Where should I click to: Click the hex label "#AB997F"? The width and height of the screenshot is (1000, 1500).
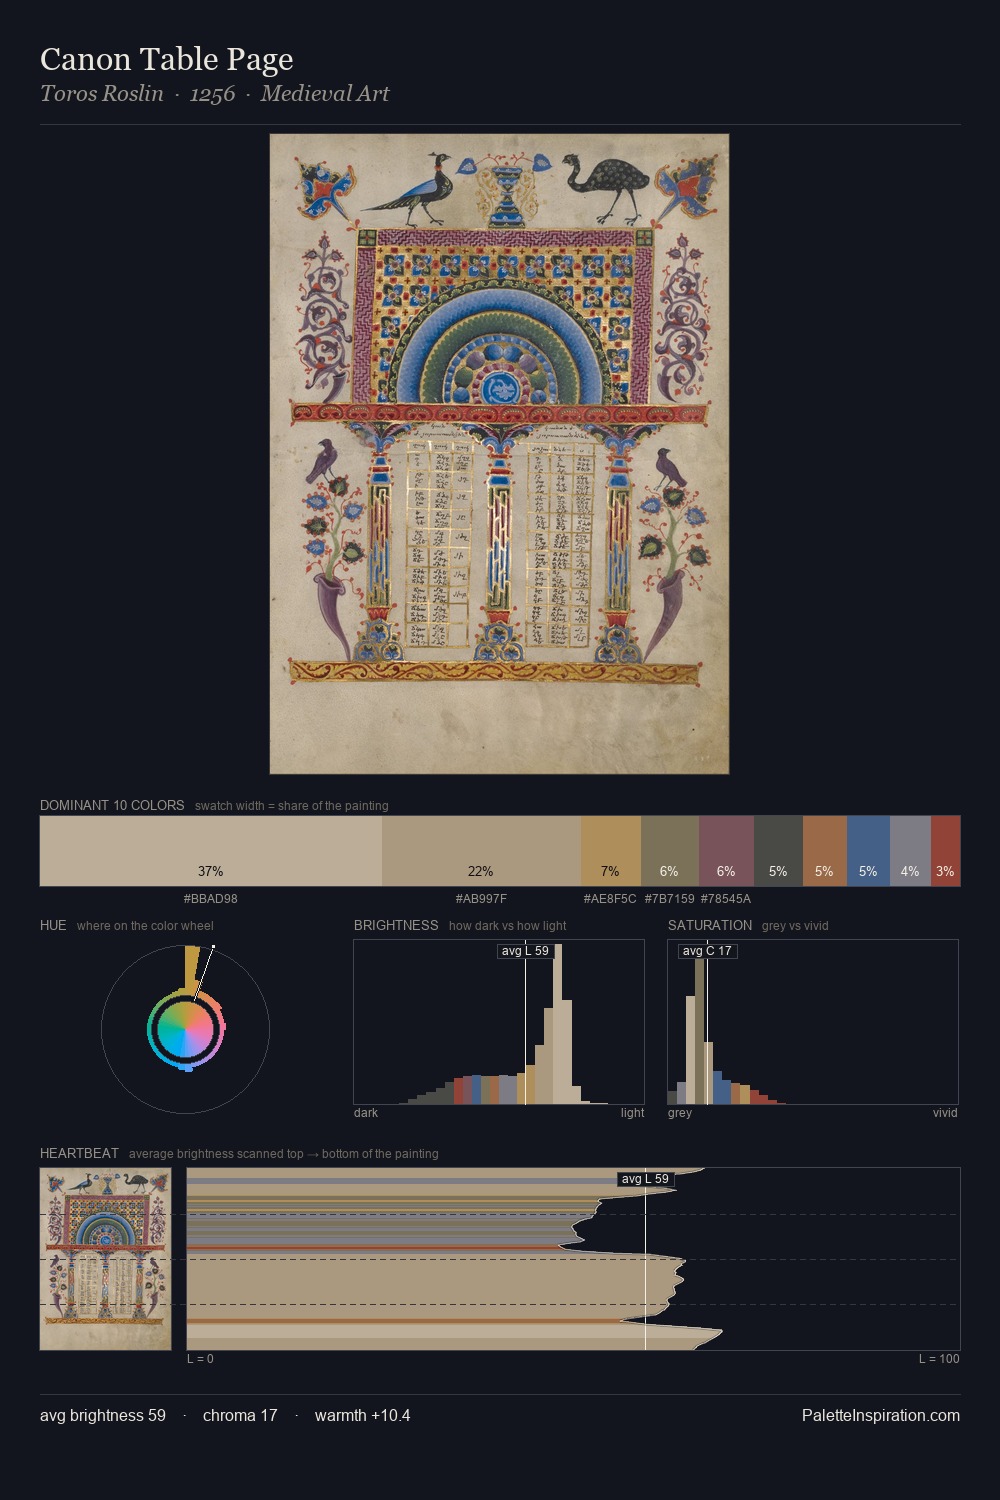tap(481, 899)
